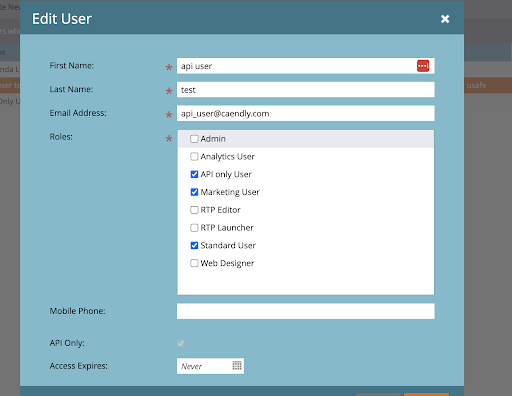
Task: Click 'usafe' text in background row
Action: coord(476,86)
